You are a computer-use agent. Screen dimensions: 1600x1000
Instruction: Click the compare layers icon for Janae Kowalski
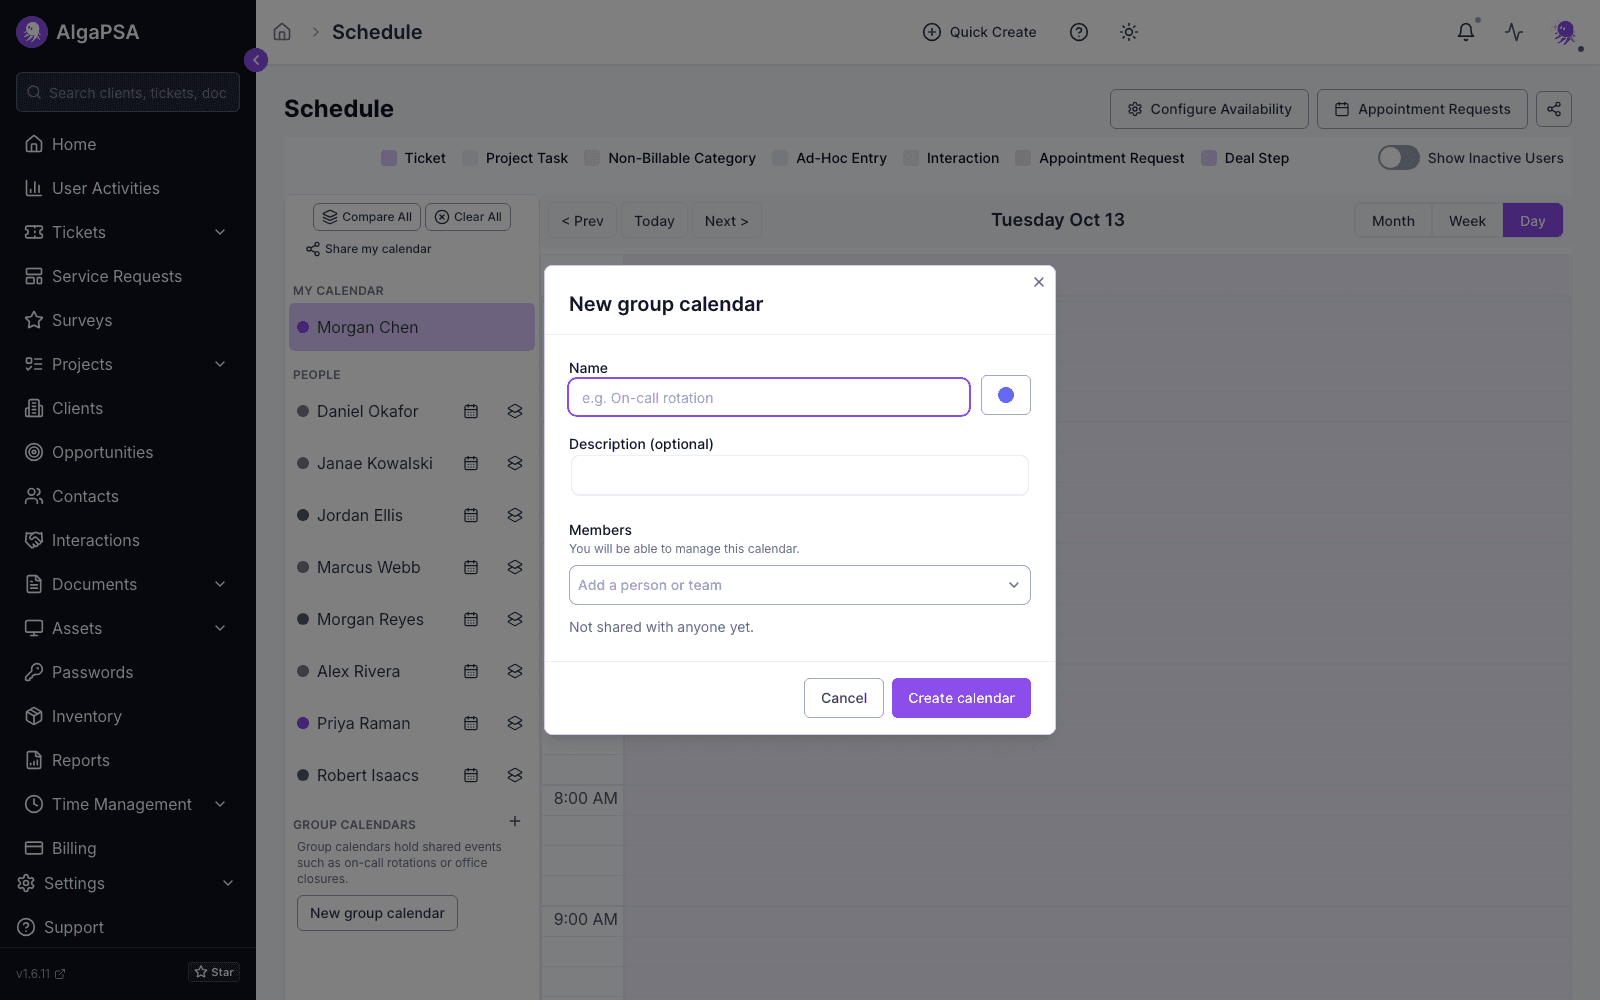point(515,463)
